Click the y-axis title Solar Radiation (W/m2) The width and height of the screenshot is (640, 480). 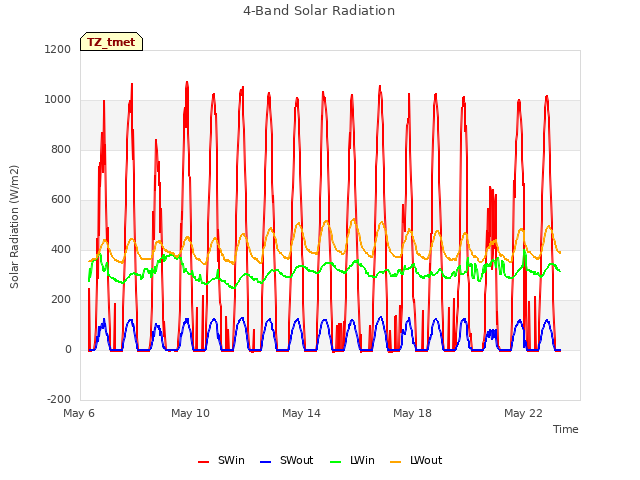14,227
